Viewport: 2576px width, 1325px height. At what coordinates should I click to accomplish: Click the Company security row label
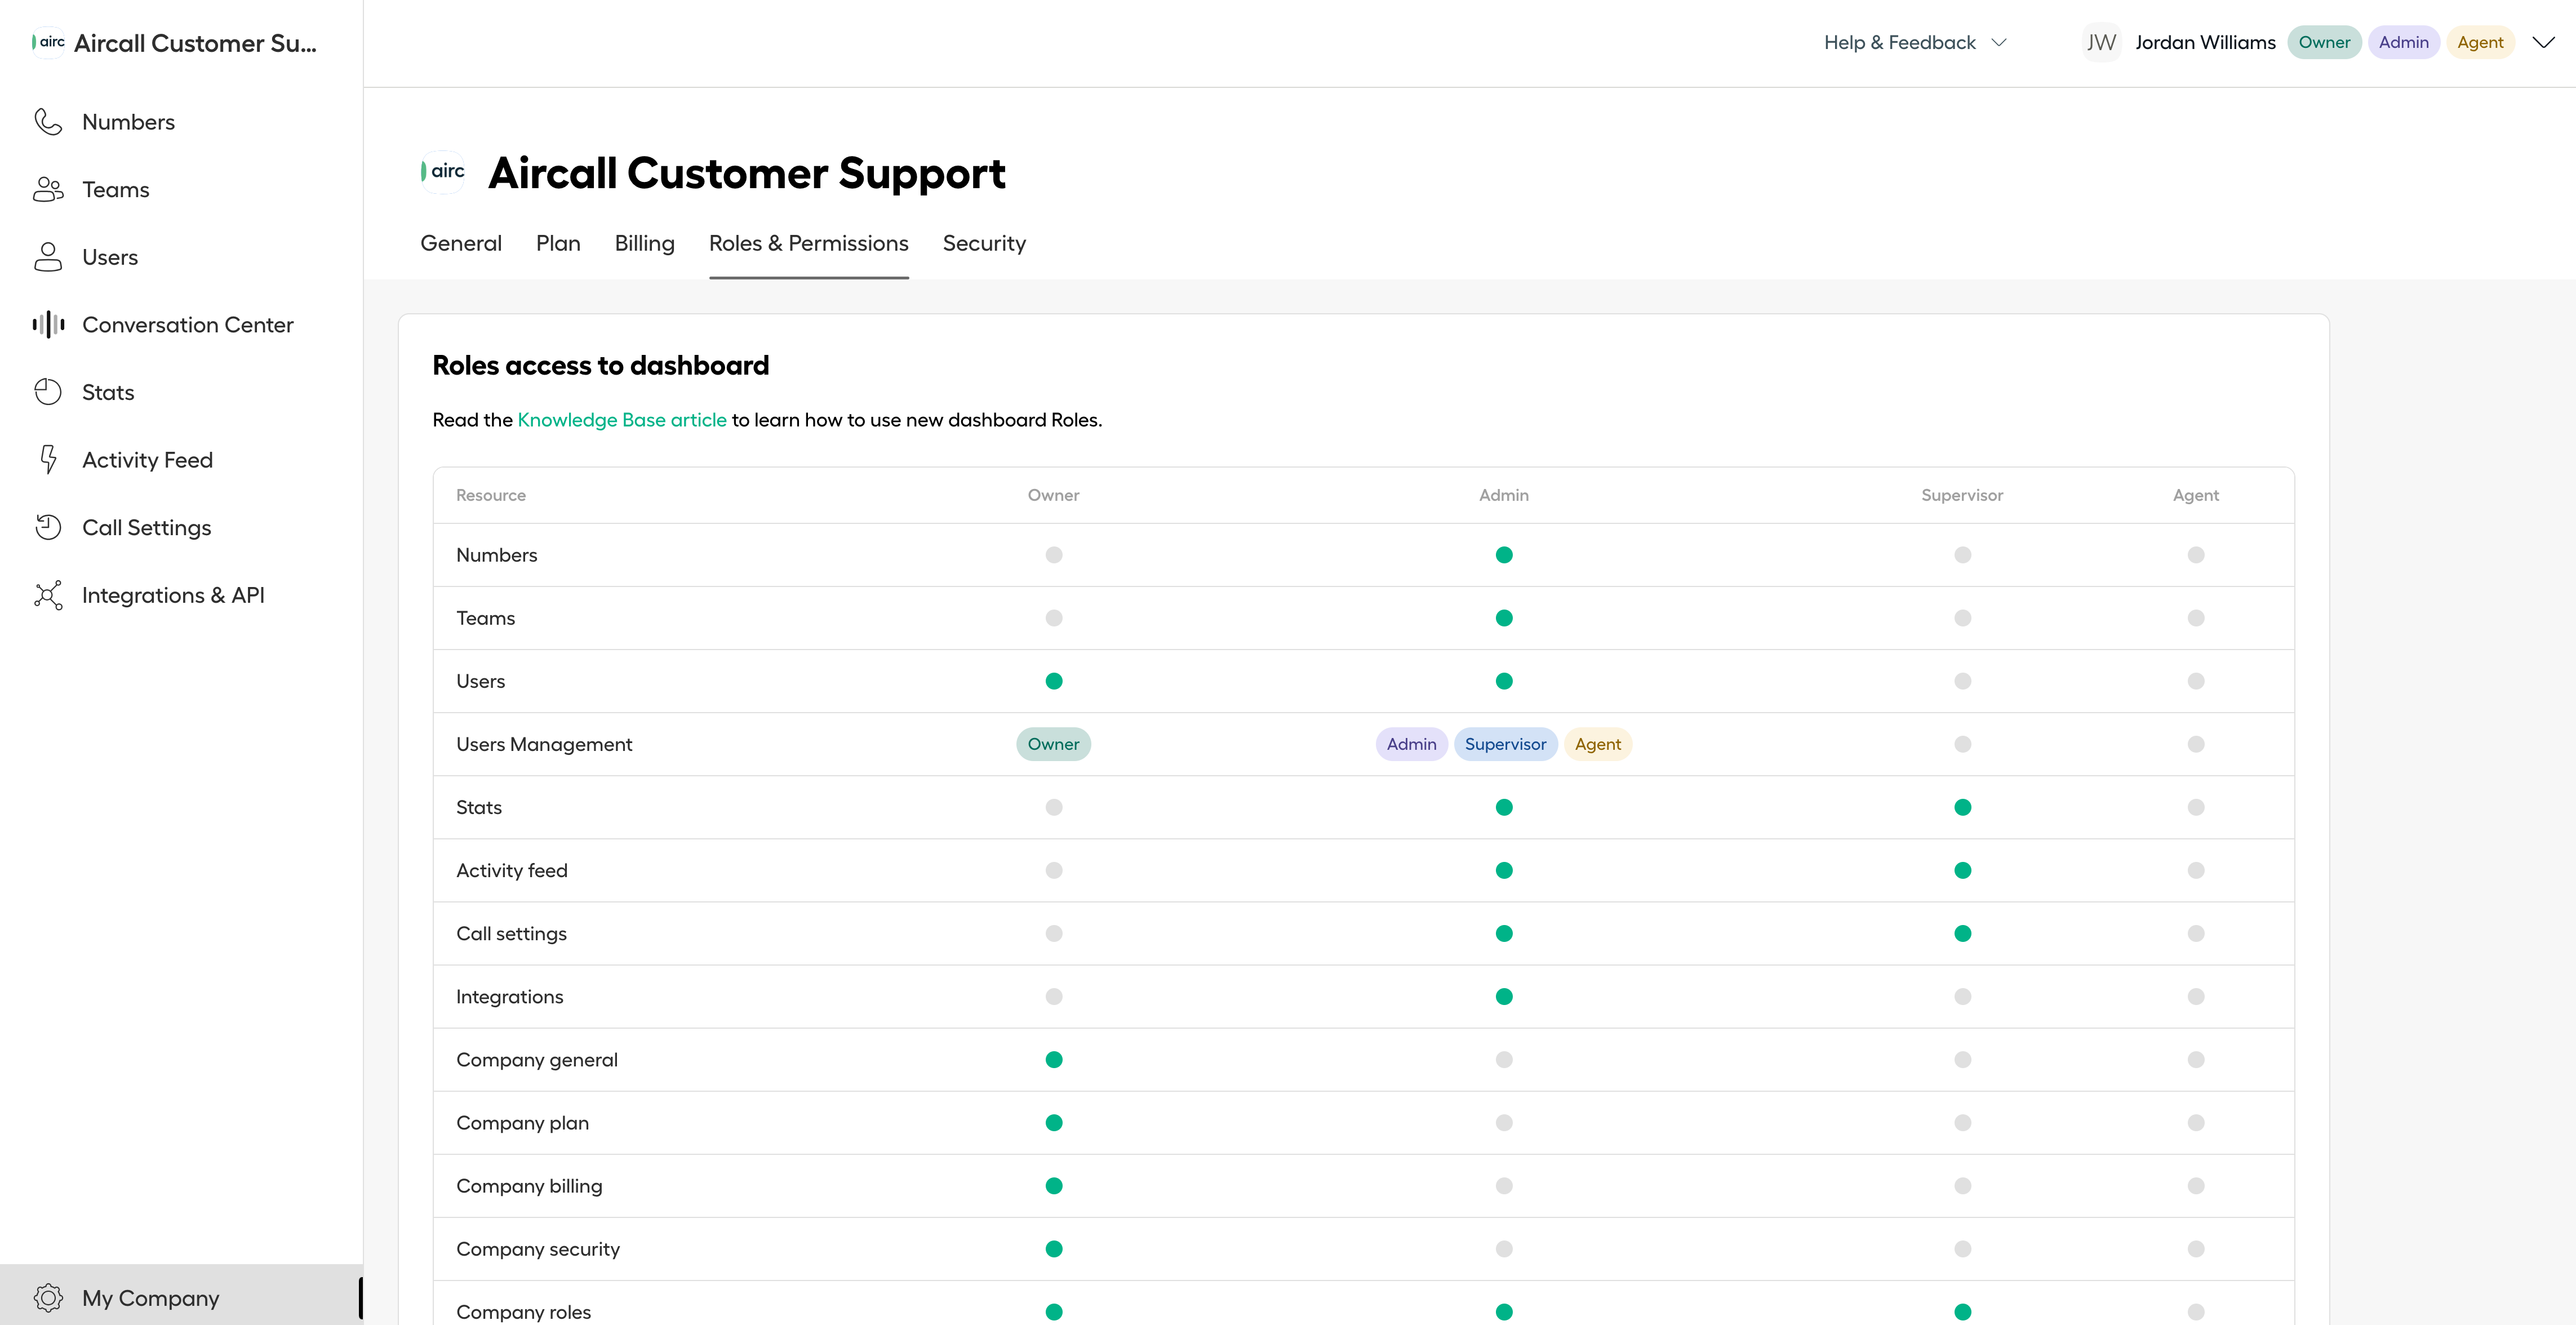[538, 1249]
